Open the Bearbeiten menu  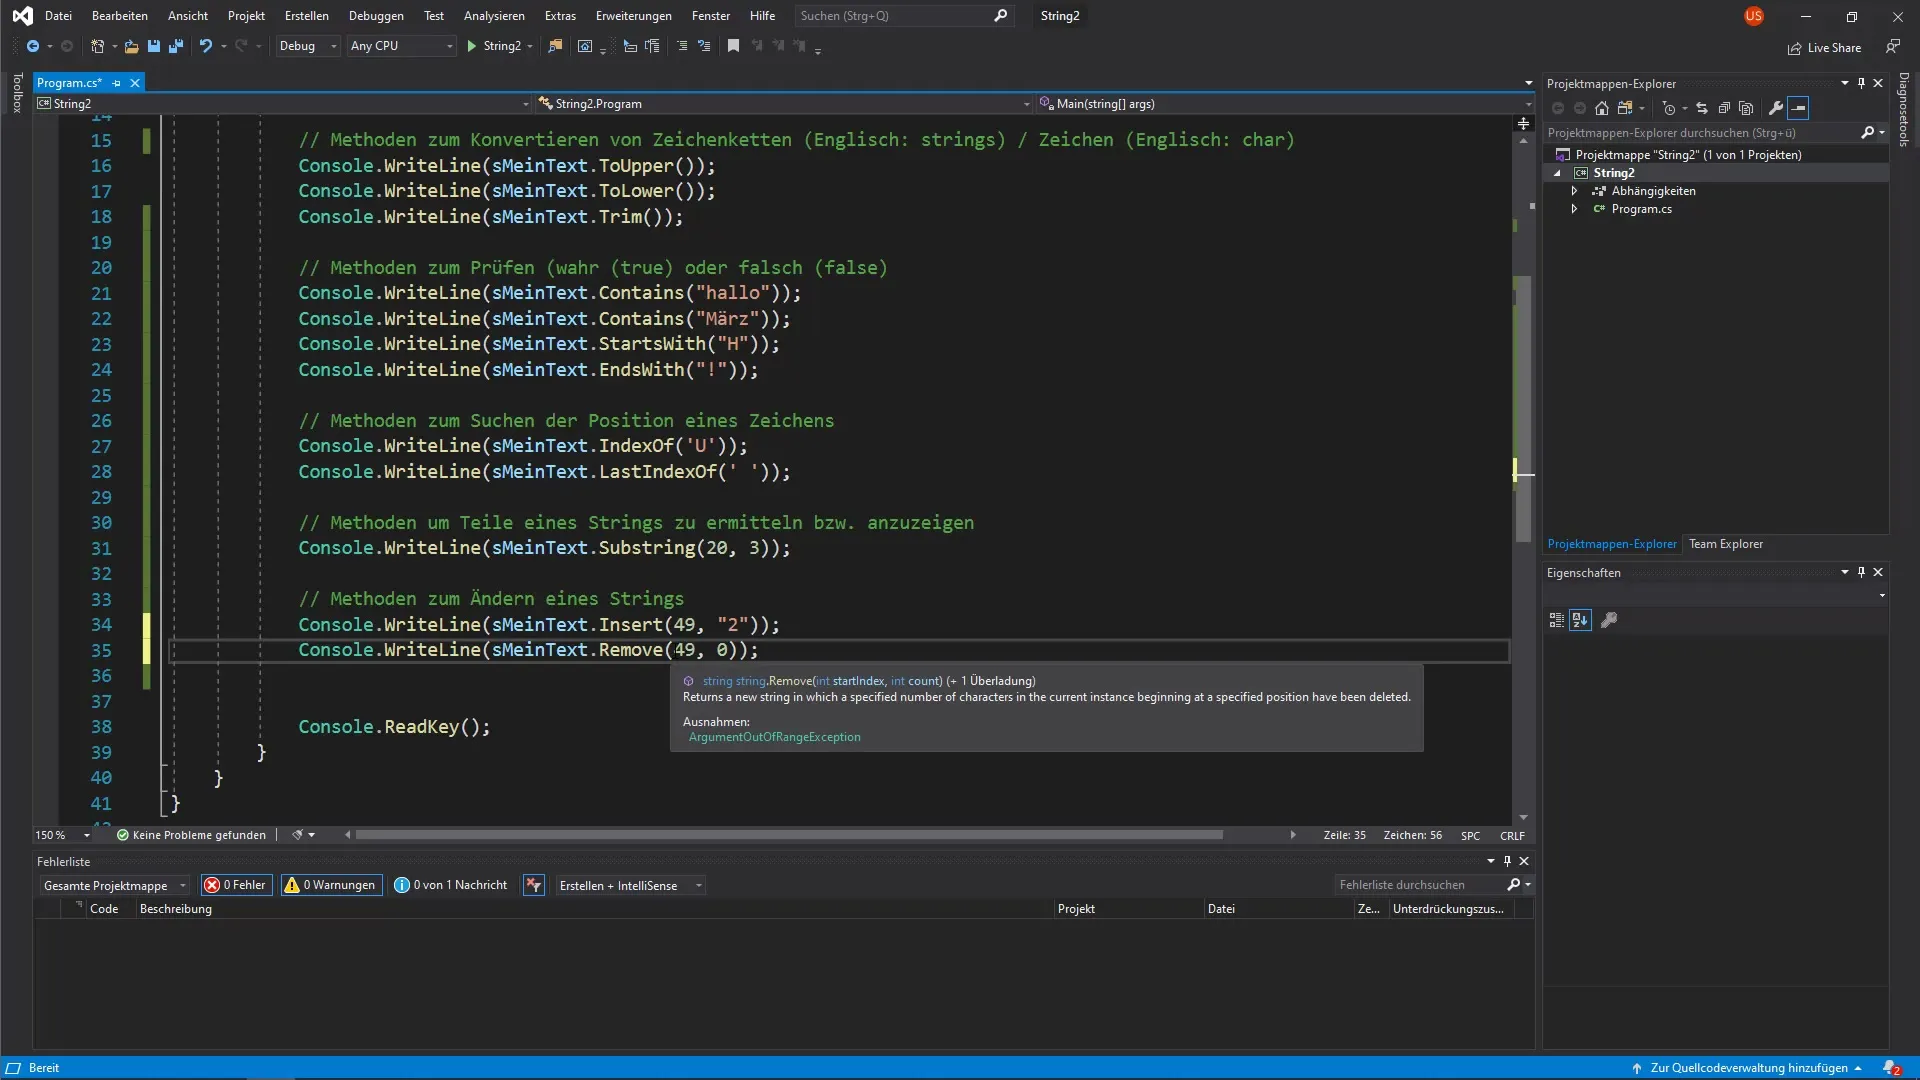[x=119, y=16]
